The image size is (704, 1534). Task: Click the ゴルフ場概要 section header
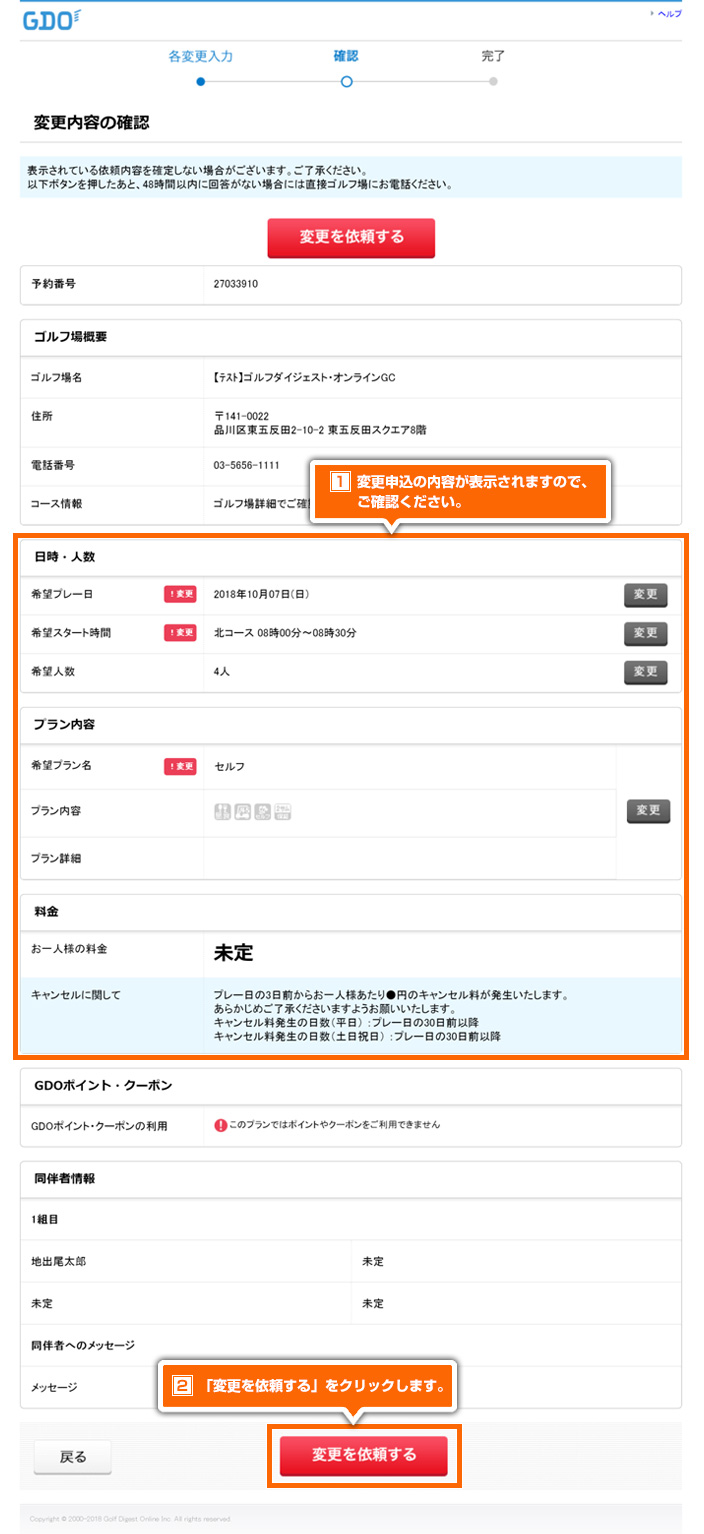pyautogui.click(x=70, y=337)
